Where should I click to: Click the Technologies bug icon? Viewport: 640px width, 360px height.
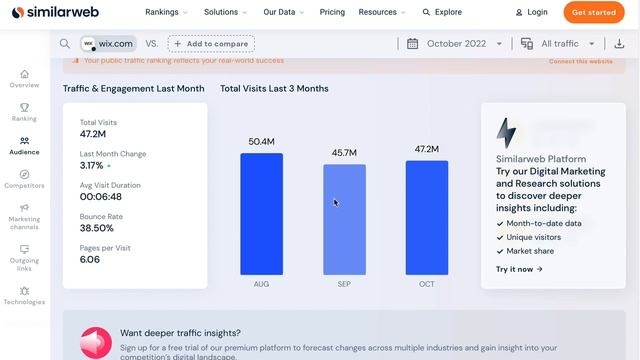tap(24, 291)
